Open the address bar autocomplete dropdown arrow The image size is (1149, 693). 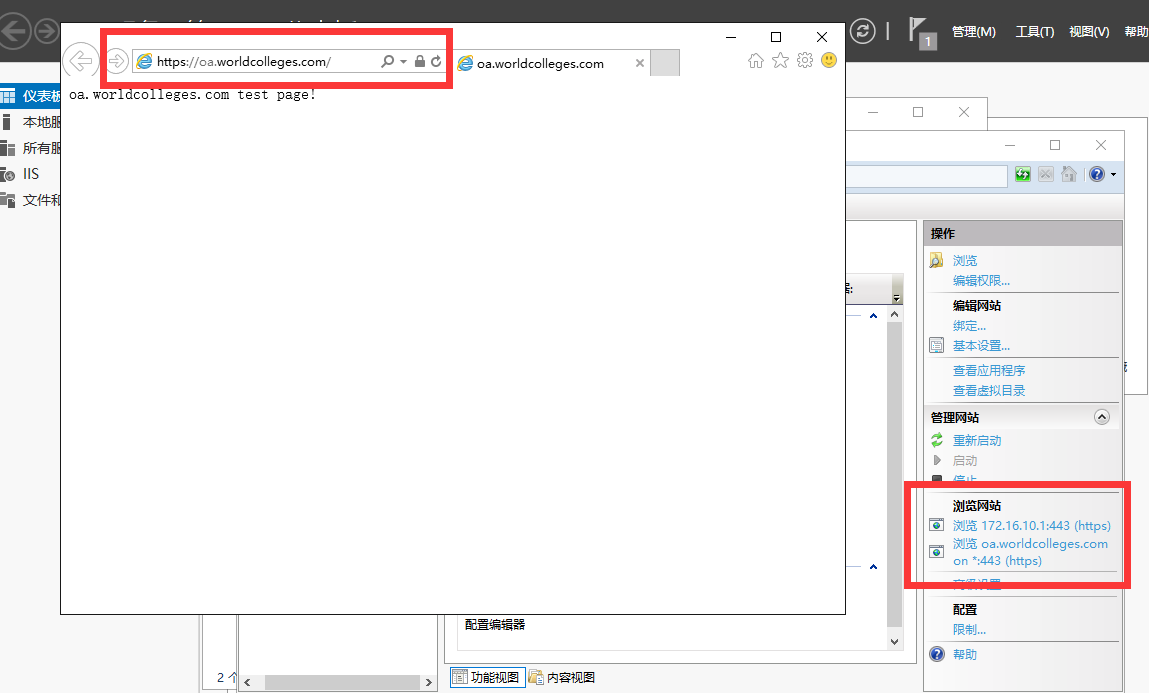point(403,62)
